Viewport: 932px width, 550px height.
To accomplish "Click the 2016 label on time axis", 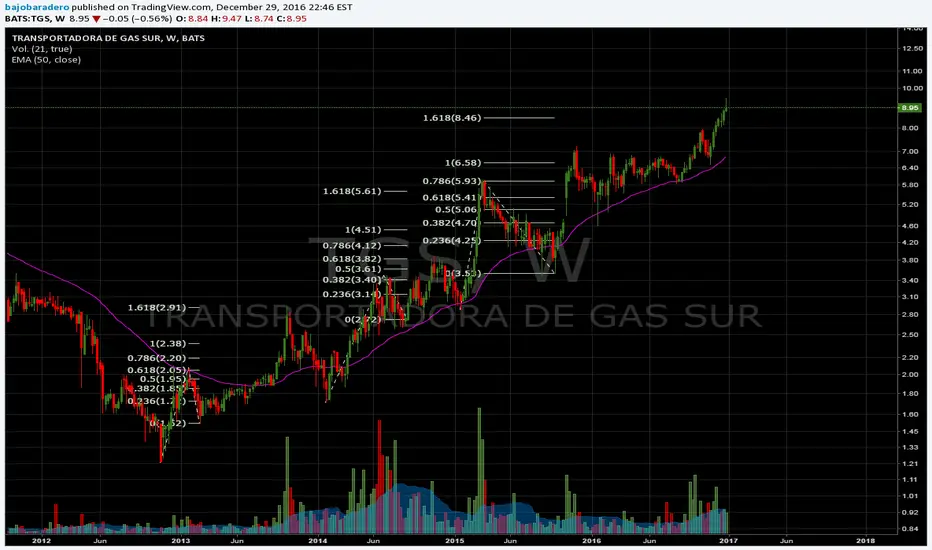I will [x=591, y=540].
